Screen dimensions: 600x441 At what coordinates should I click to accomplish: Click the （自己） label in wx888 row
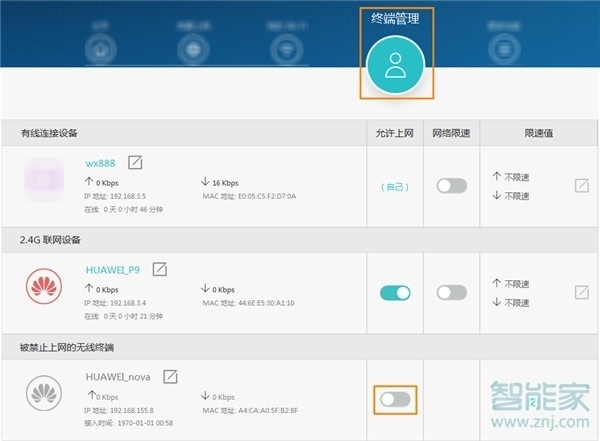point(395,187)
